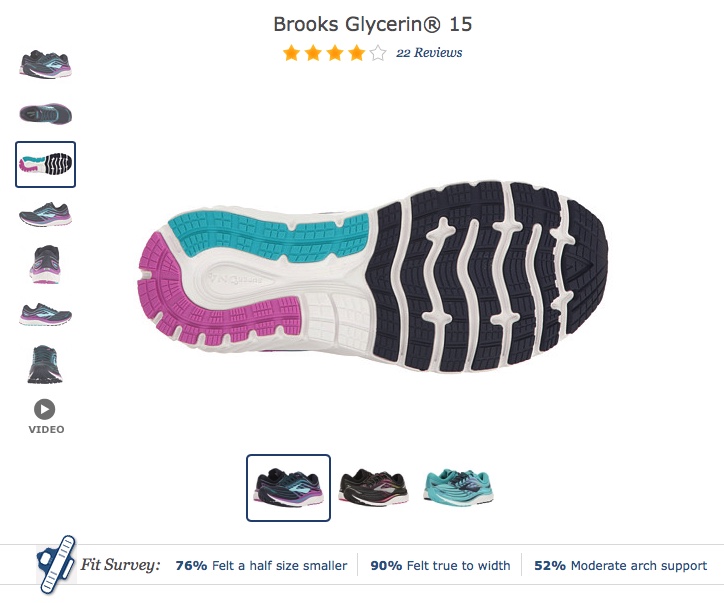The image size is (724, 603).
Task: Click the empty fifth rating star
Action: pyautogui.click(x=378, y=53)
